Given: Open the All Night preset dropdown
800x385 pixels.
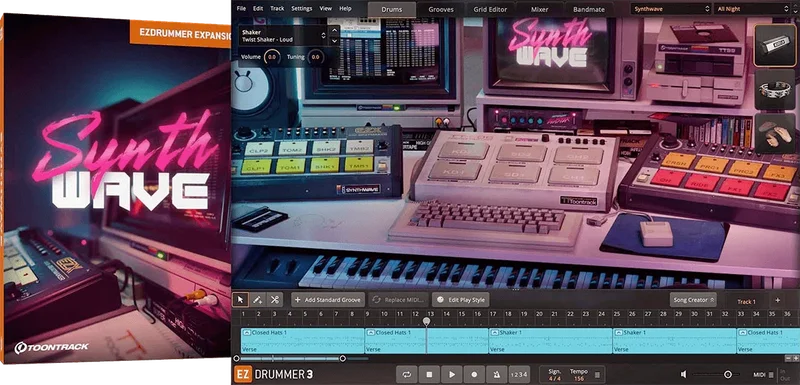Looking at the screenshot, I should [x=753, y=9].
